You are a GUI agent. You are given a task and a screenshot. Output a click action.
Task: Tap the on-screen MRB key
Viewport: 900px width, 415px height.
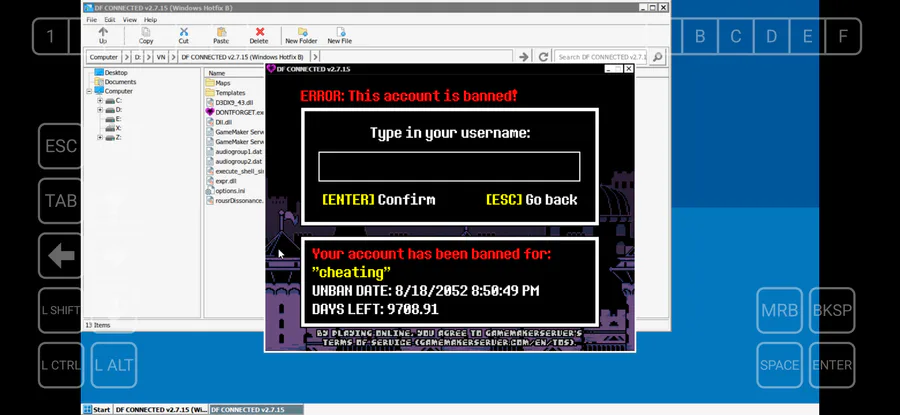coord(779,310)
